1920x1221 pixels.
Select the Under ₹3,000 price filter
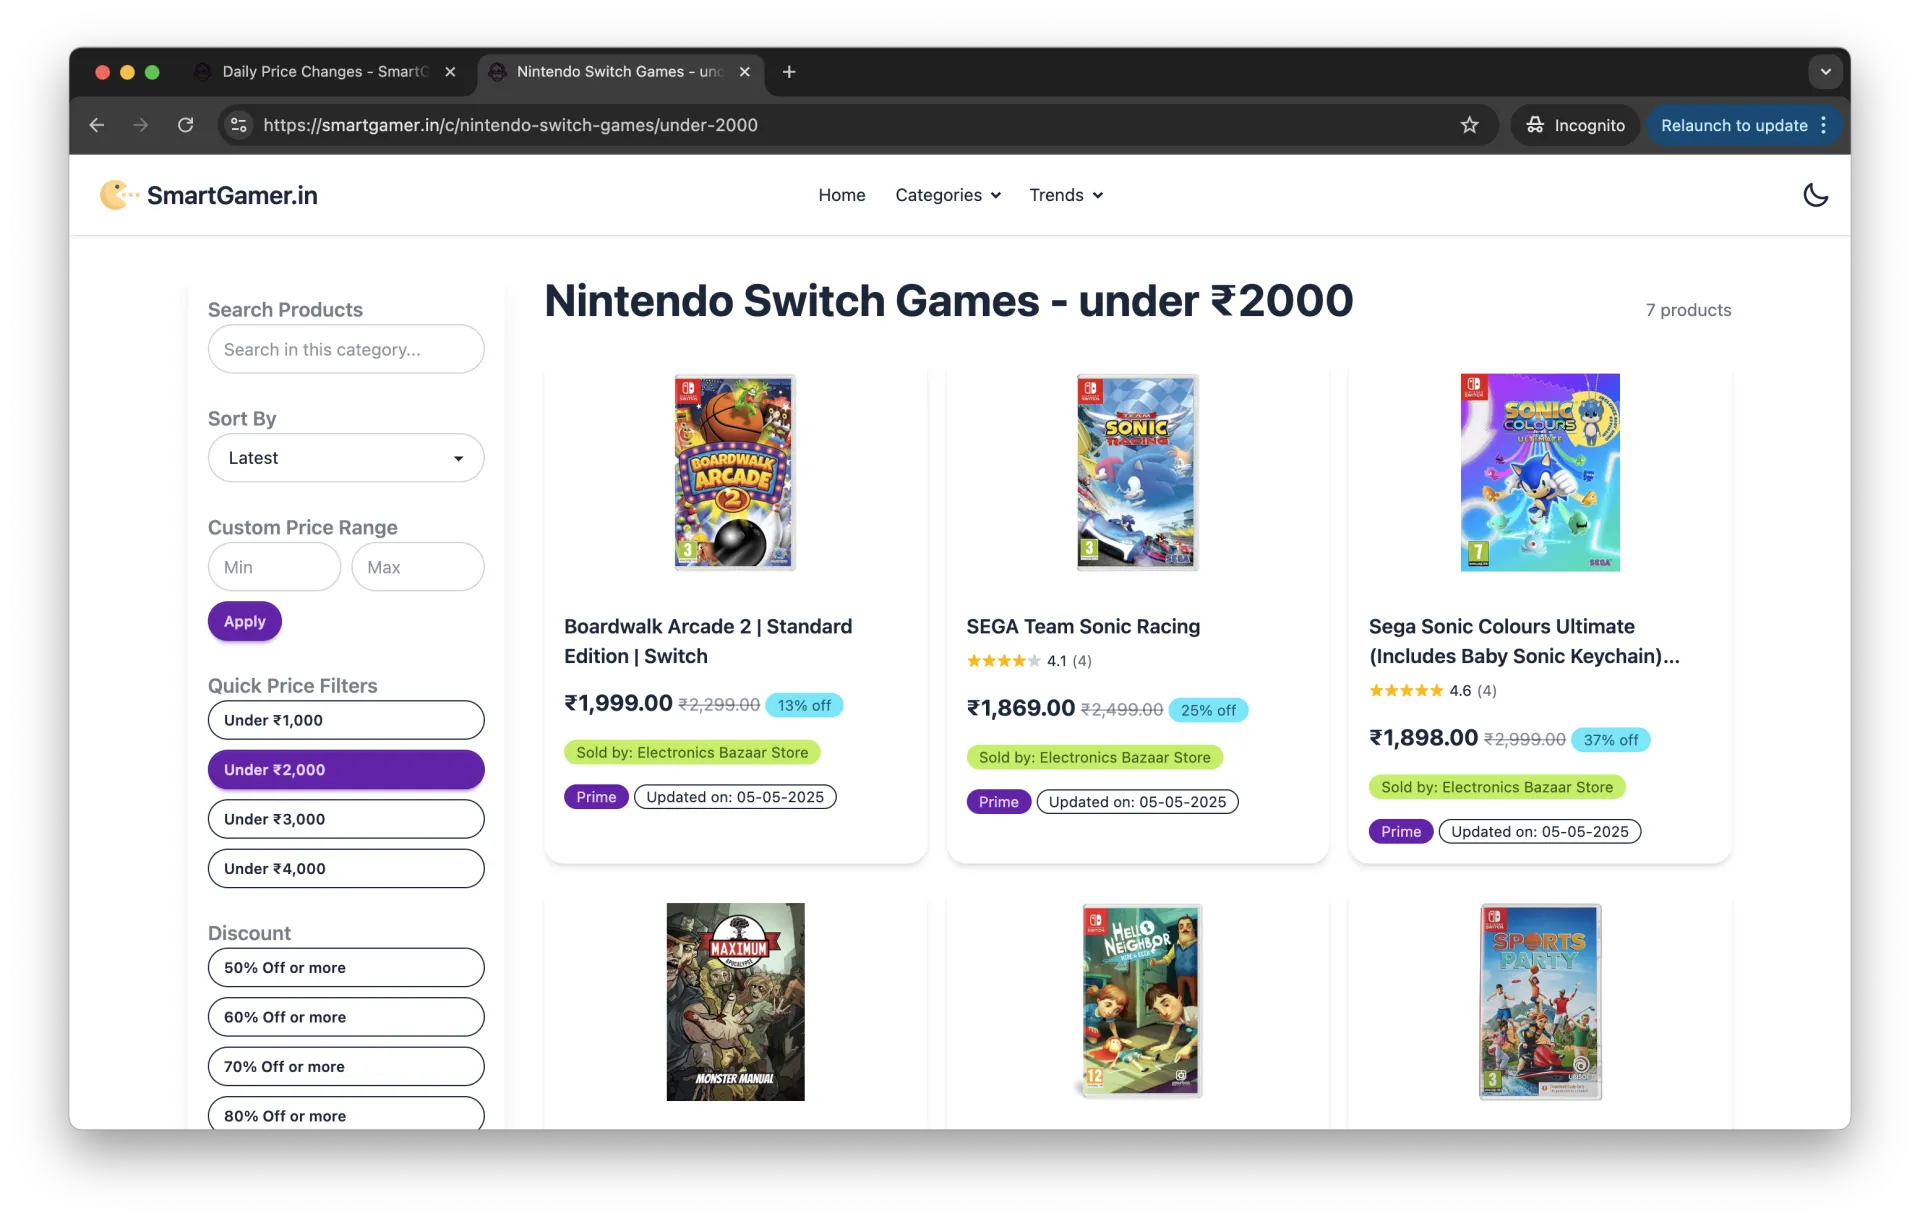coord(346,819)
